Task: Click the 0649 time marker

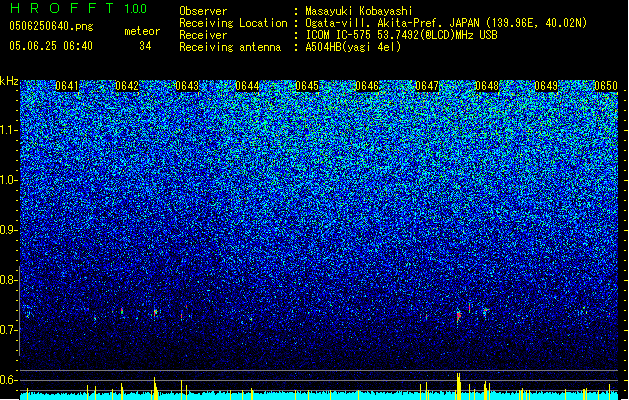Action: point(546,86)
